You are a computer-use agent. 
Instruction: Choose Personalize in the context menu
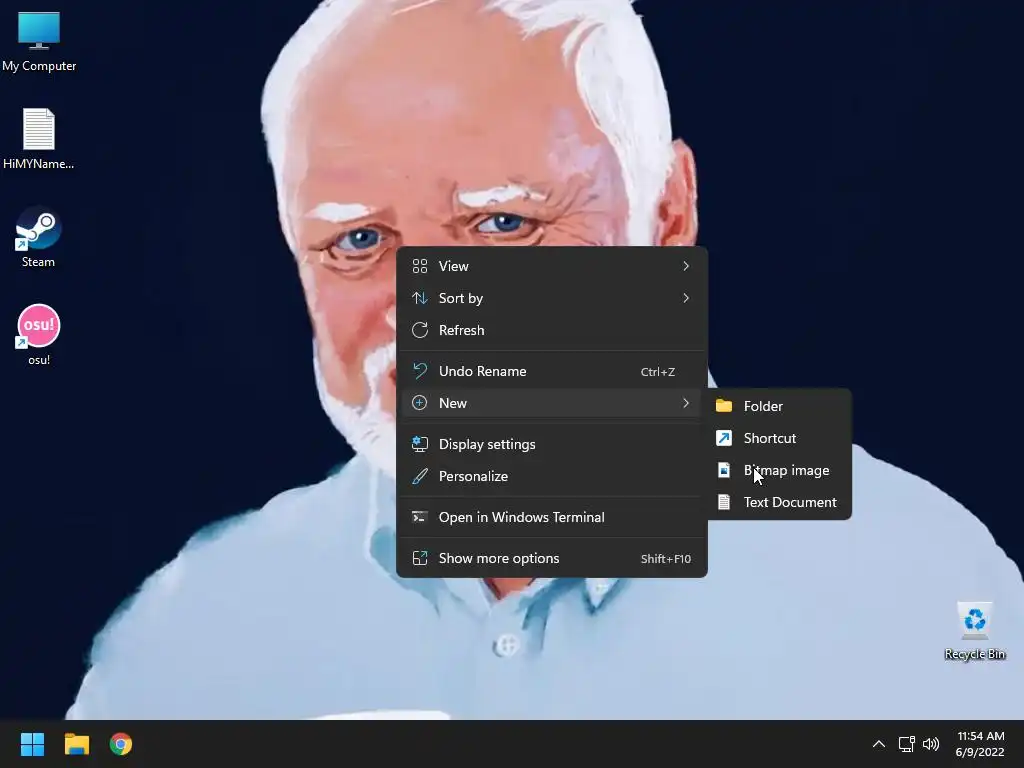pyautogui.click(x=552, y=476)
